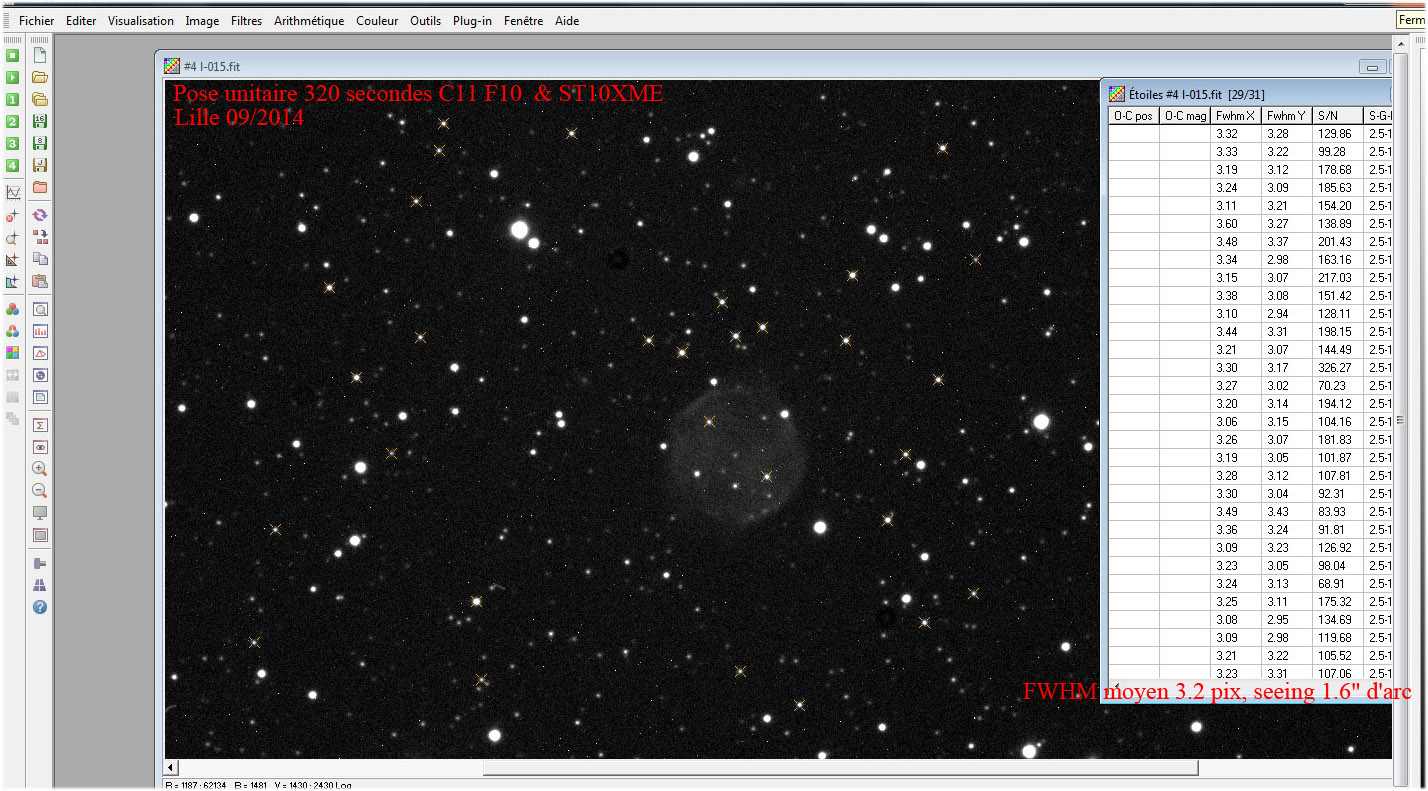Open the Couleur menu
This screenshot has height=791, width=1428.
(377, 21)
